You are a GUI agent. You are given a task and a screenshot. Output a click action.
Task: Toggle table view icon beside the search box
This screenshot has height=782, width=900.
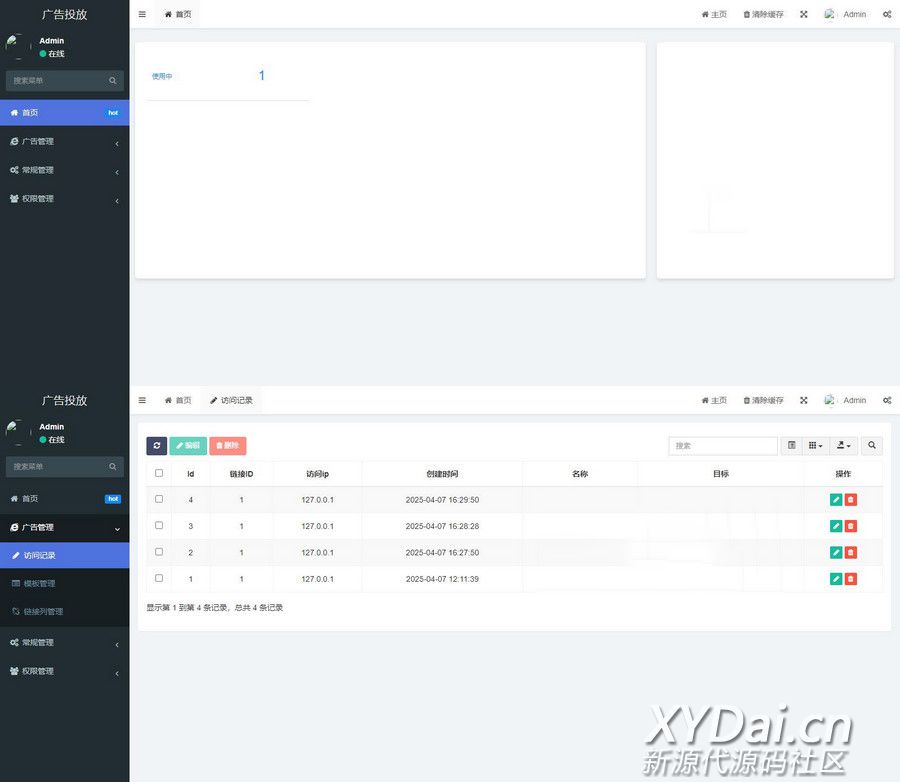[792, 445]
